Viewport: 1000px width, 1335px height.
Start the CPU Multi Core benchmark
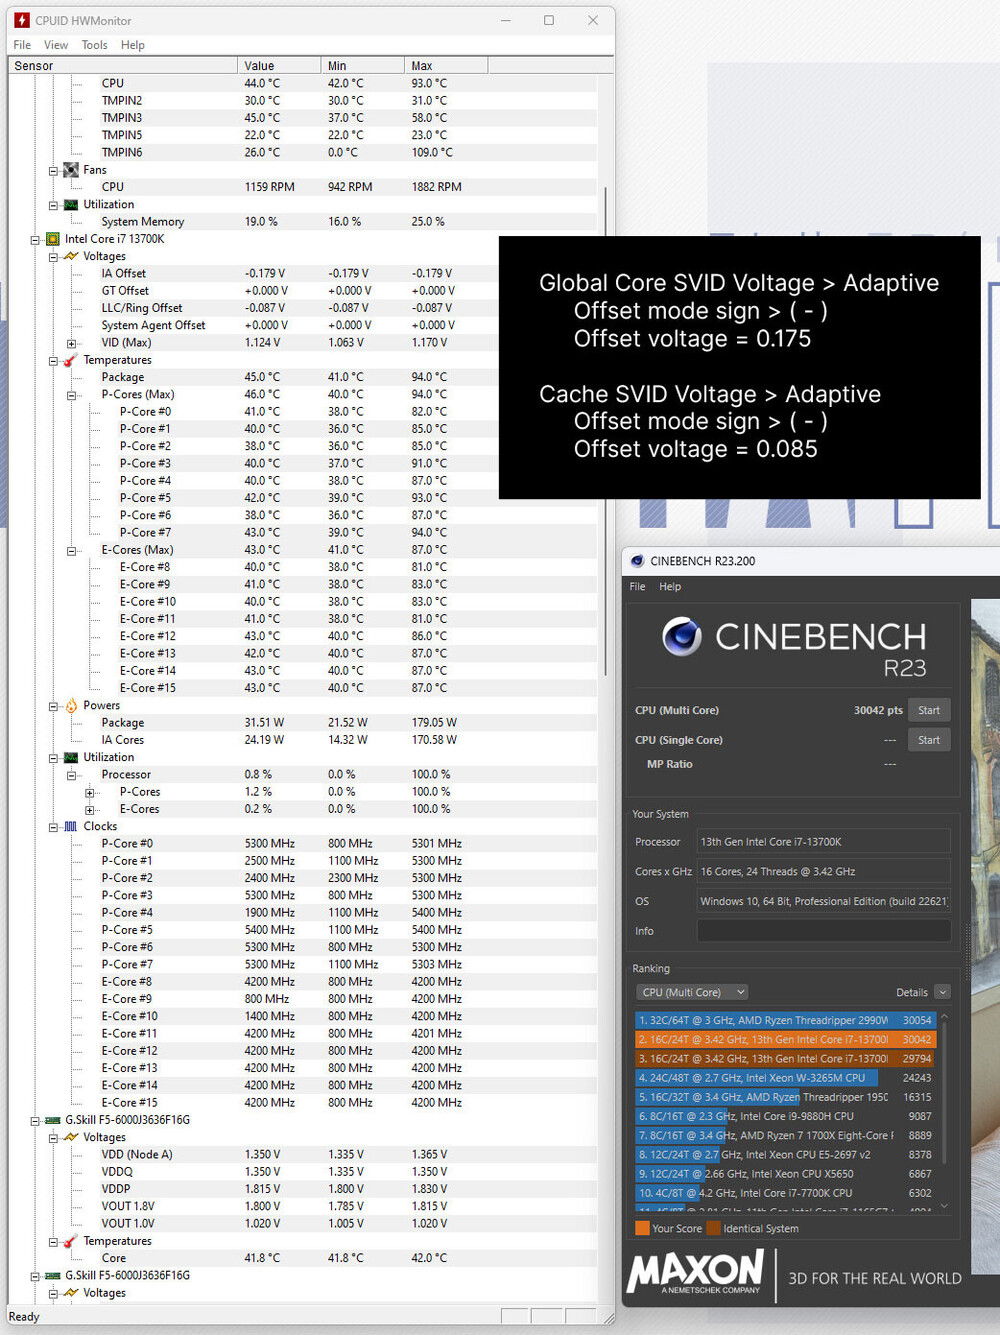point(929,710)
